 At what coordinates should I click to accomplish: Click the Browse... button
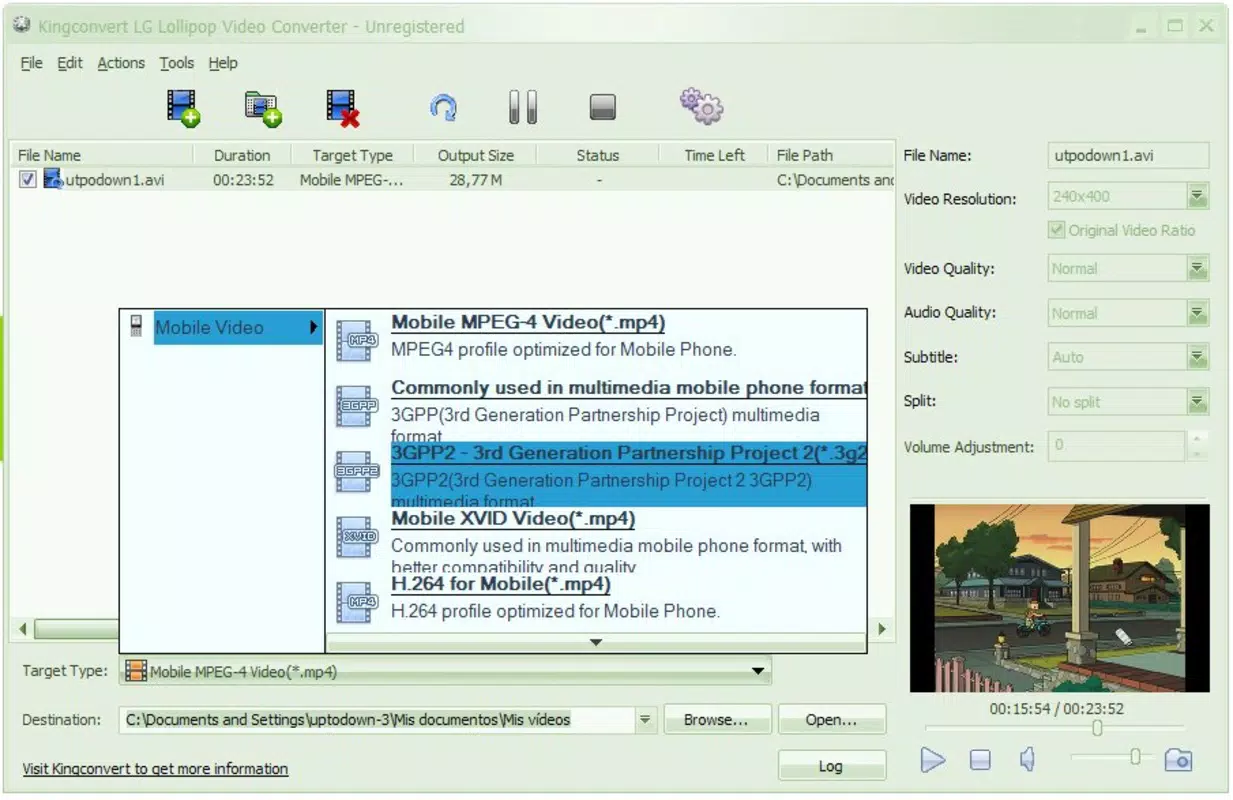pos(716,719)
